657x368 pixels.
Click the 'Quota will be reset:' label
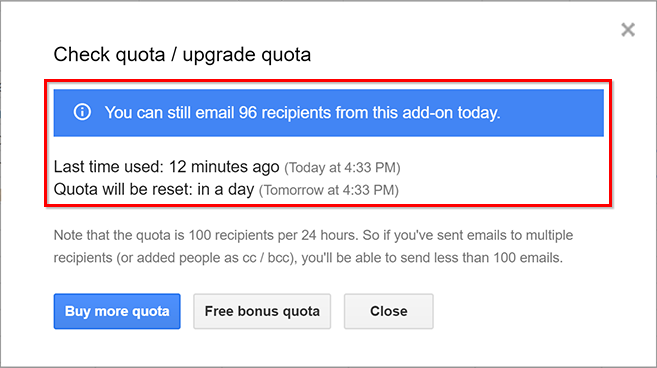(x=123, y=189)
